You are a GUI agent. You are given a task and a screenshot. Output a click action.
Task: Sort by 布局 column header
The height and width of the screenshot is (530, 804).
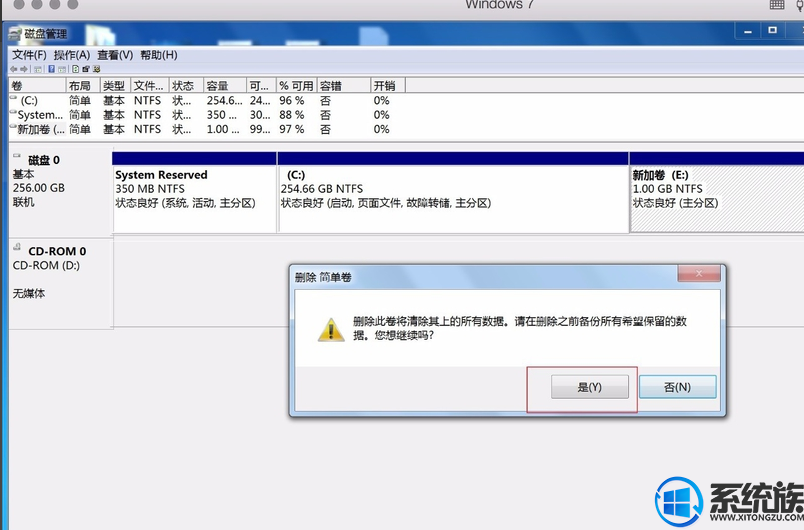tap(83, 86)
